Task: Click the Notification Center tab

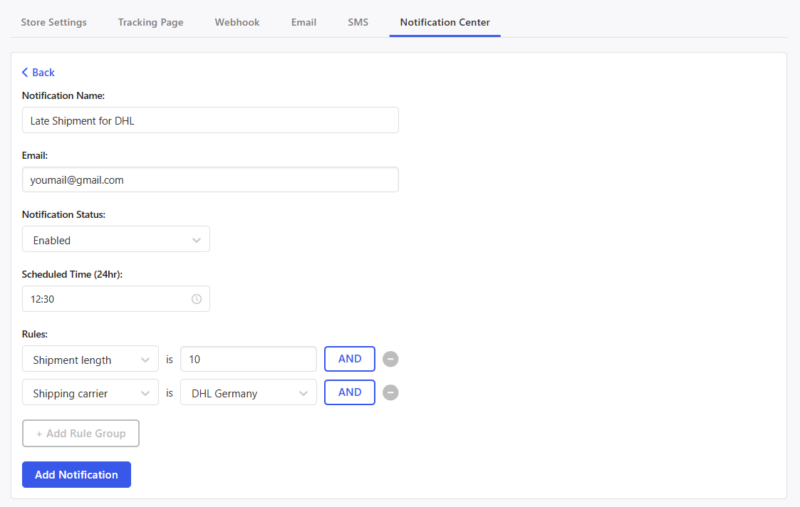Action: pyautogui.click(x=445, y=22)
